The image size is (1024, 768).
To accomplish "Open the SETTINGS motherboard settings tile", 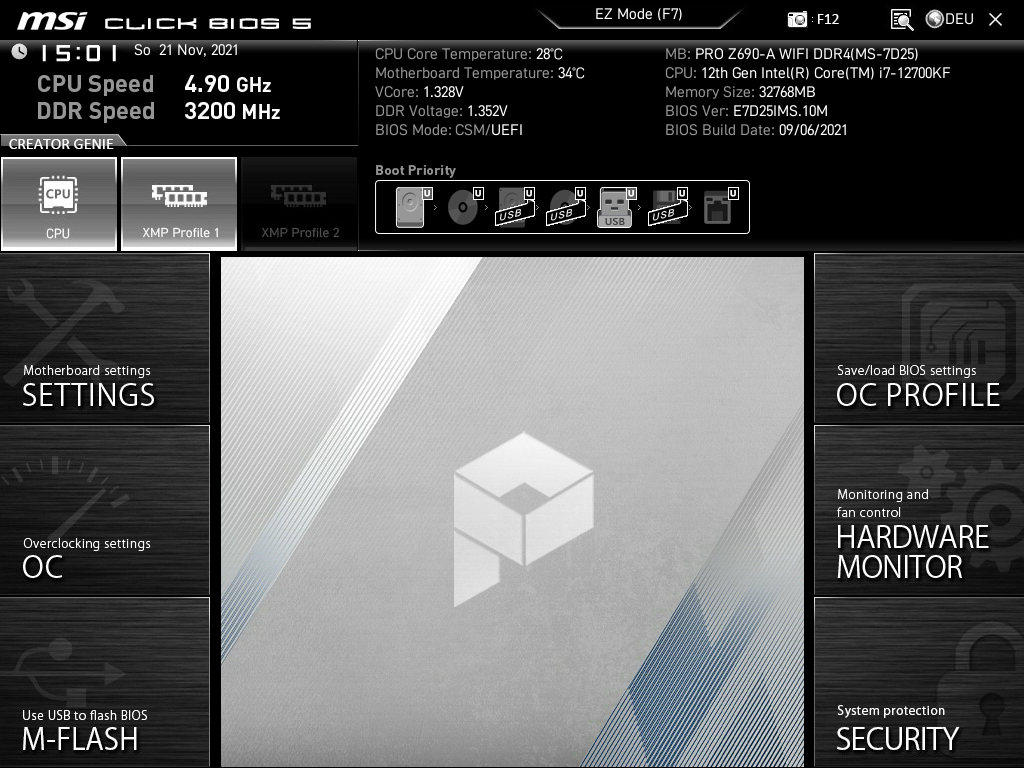I will (104, 338).
